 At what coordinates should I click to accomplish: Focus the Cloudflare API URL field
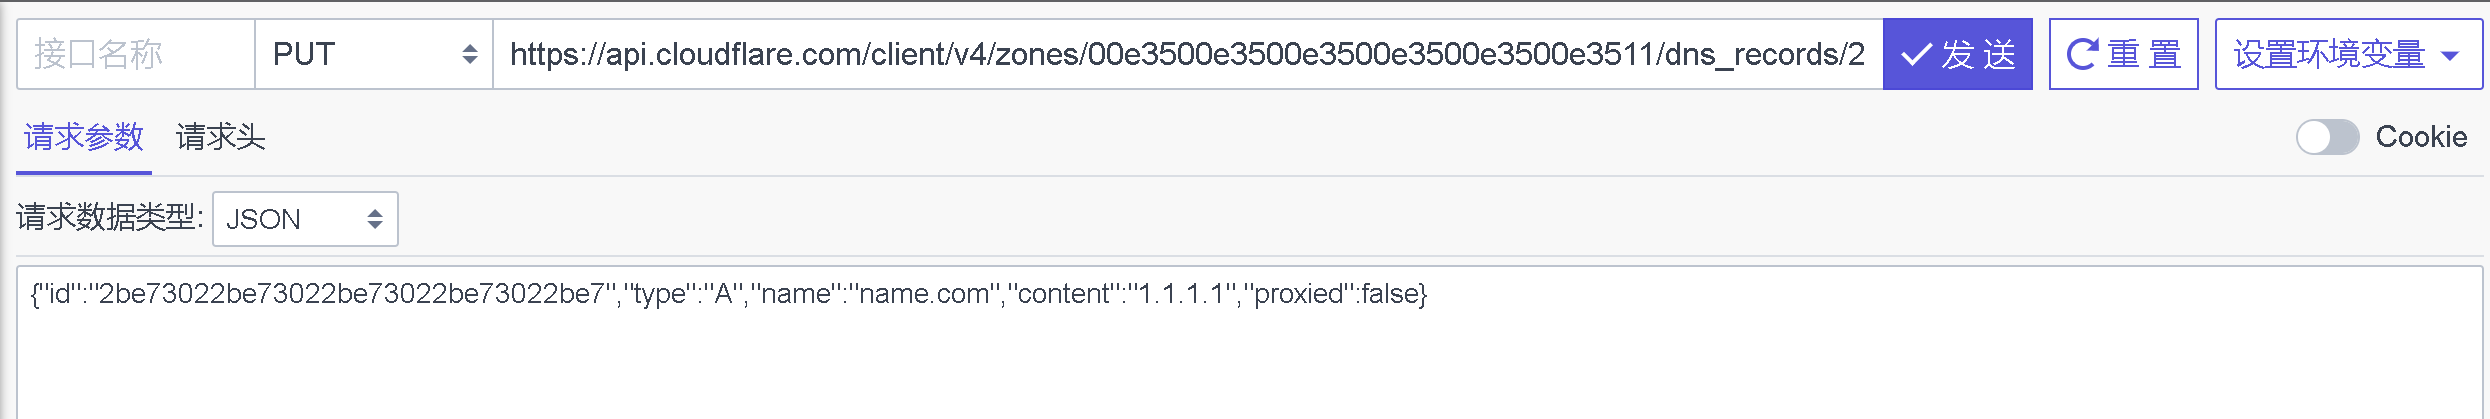point(1188,54)
